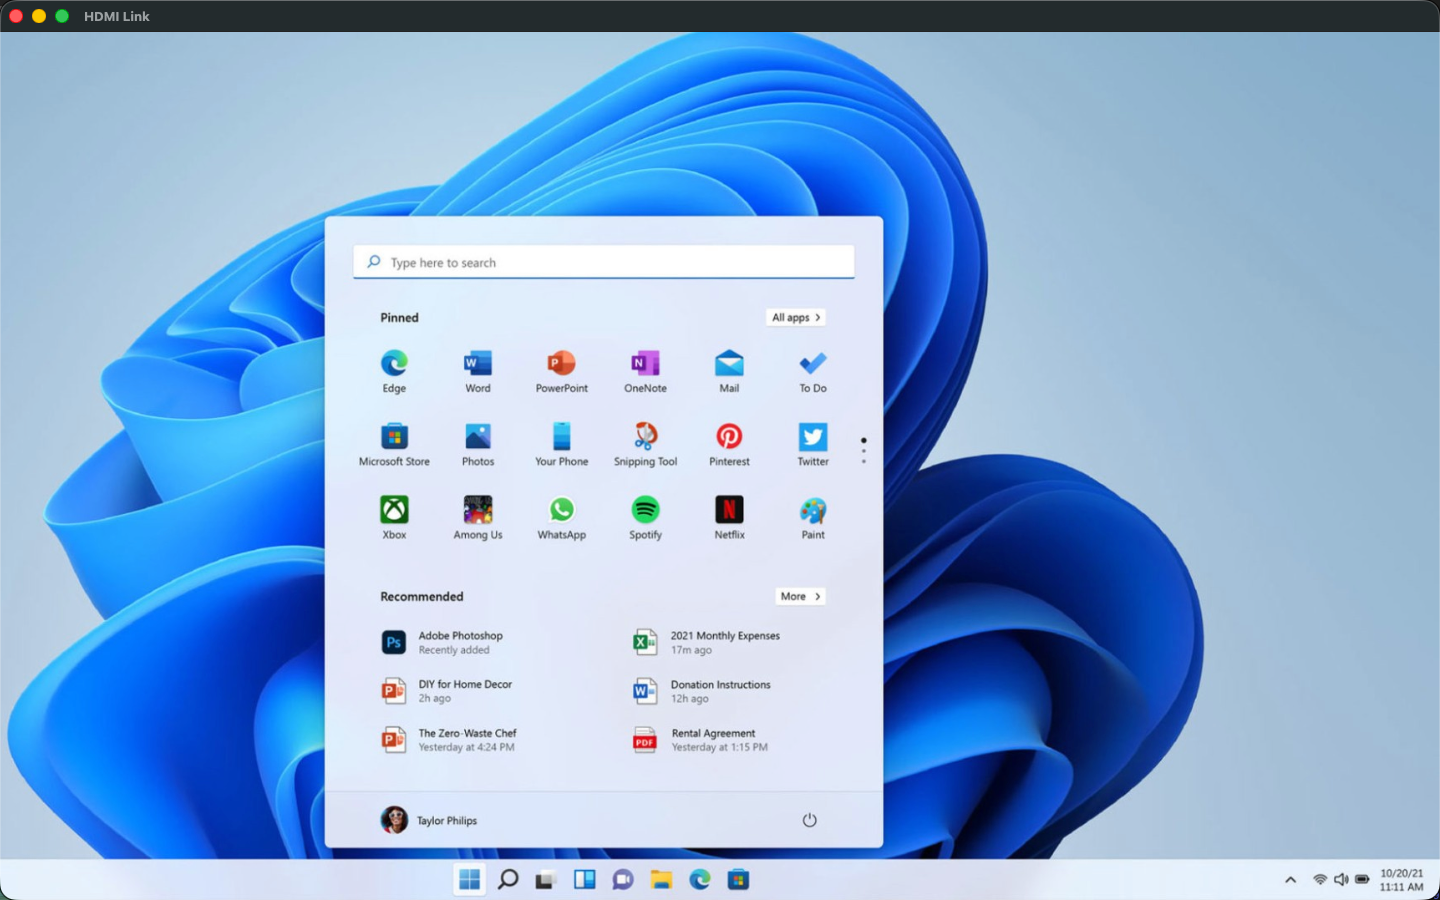The height and width of the screenshot is (900, 1440).
Task: Click the volume speaker icon in the tray
Action: point(1341,880)
